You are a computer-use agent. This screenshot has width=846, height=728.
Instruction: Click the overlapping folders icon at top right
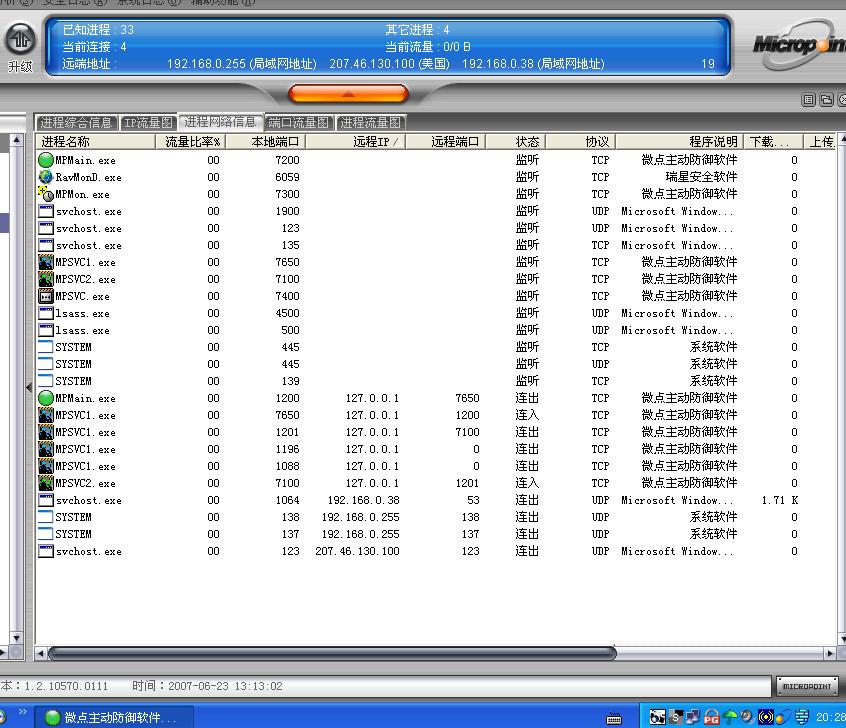tap(826, 100)
